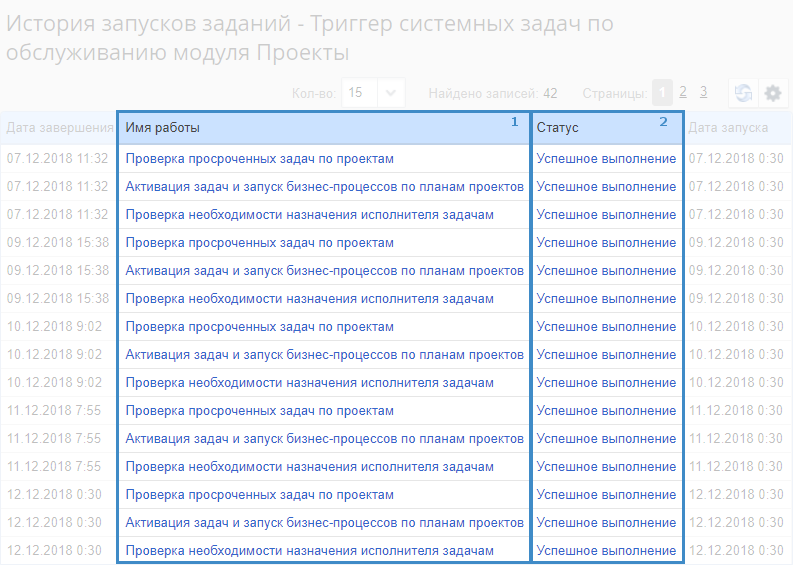Open Проверка просроченных задач from 09.12.2018 15:38
Image resolution: width=793 pixels, height=565 pixels.
(x=259, y=242)
